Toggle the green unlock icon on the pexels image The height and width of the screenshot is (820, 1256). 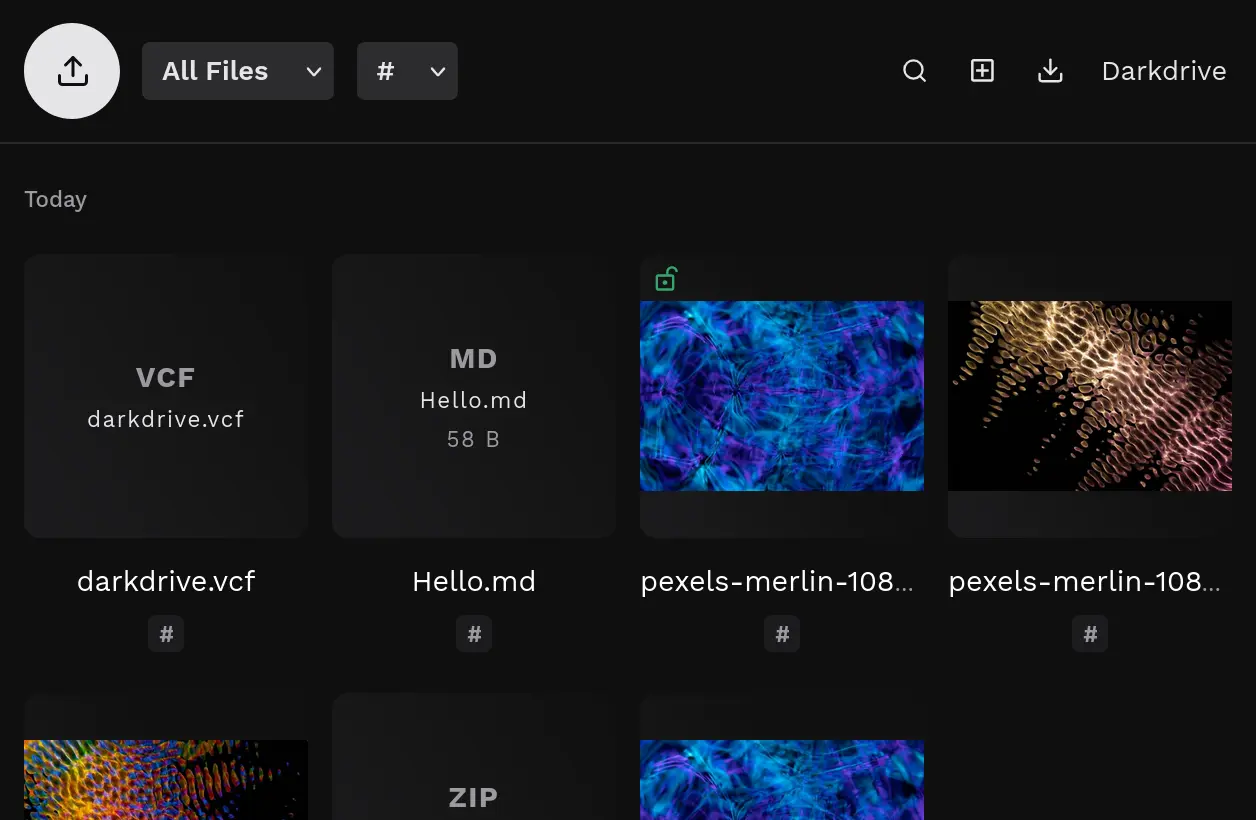click(x=666, y=279)
